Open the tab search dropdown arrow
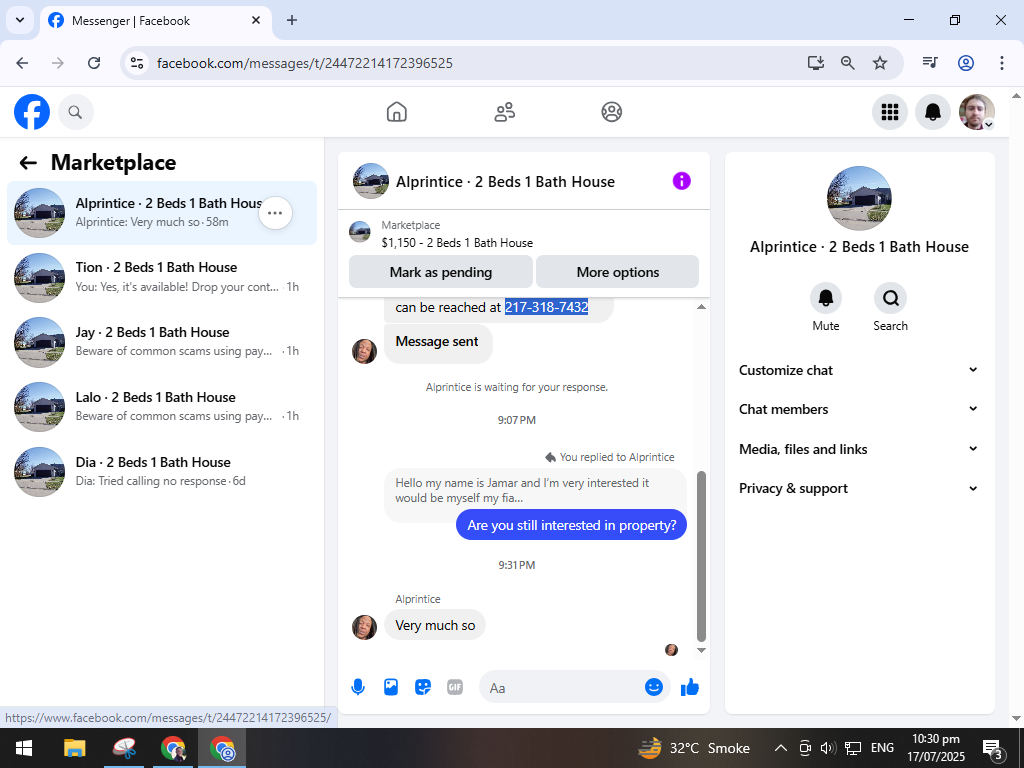The width and height of the screenshot is (1024, 768). (x=20, y=20)
